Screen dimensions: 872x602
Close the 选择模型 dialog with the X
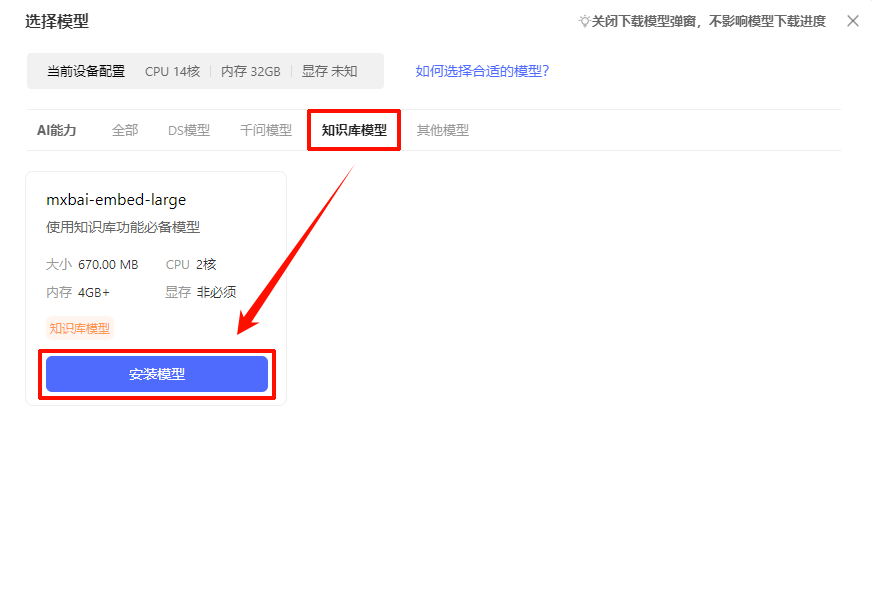853,21
